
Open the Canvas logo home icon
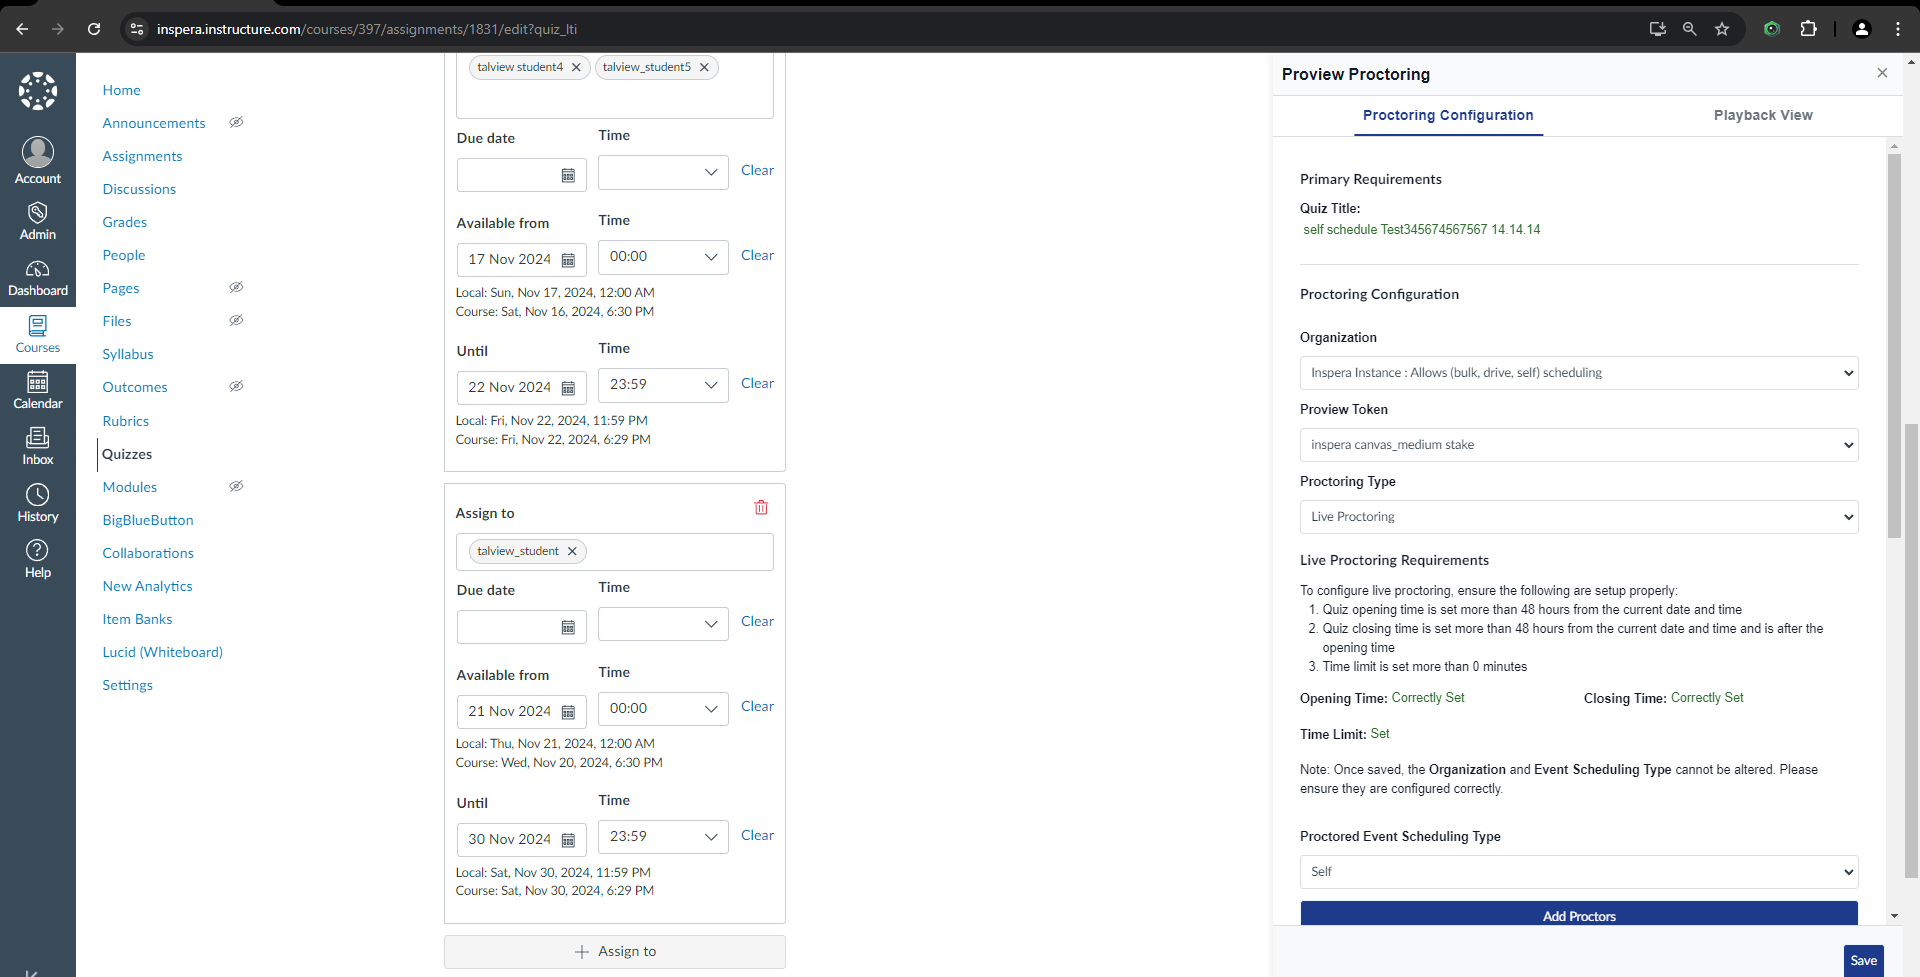coord(38,91)
